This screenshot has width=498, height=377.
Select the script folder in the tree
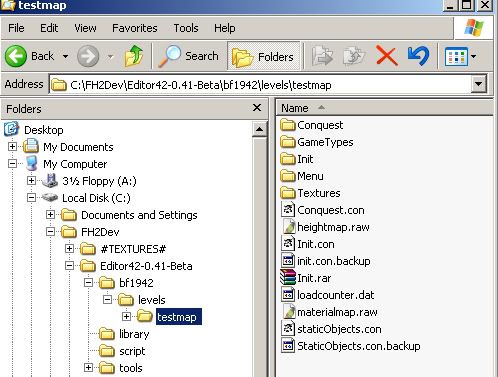coord(132,351)
